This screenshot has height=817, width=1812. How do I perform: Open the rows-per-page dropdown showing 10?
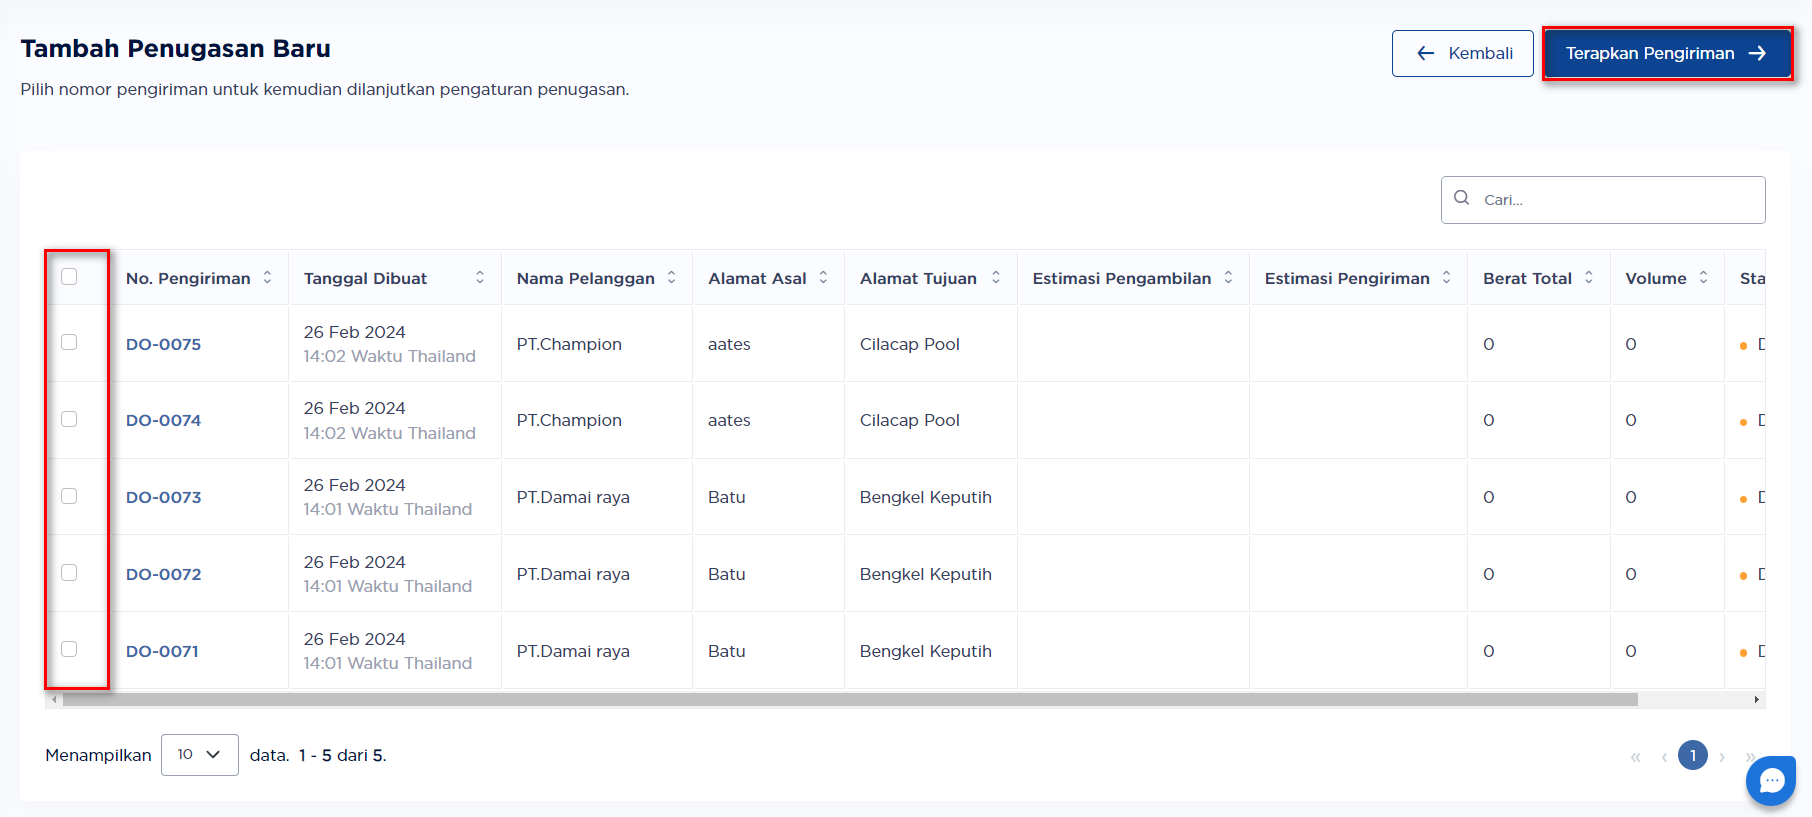coord(200,755)
